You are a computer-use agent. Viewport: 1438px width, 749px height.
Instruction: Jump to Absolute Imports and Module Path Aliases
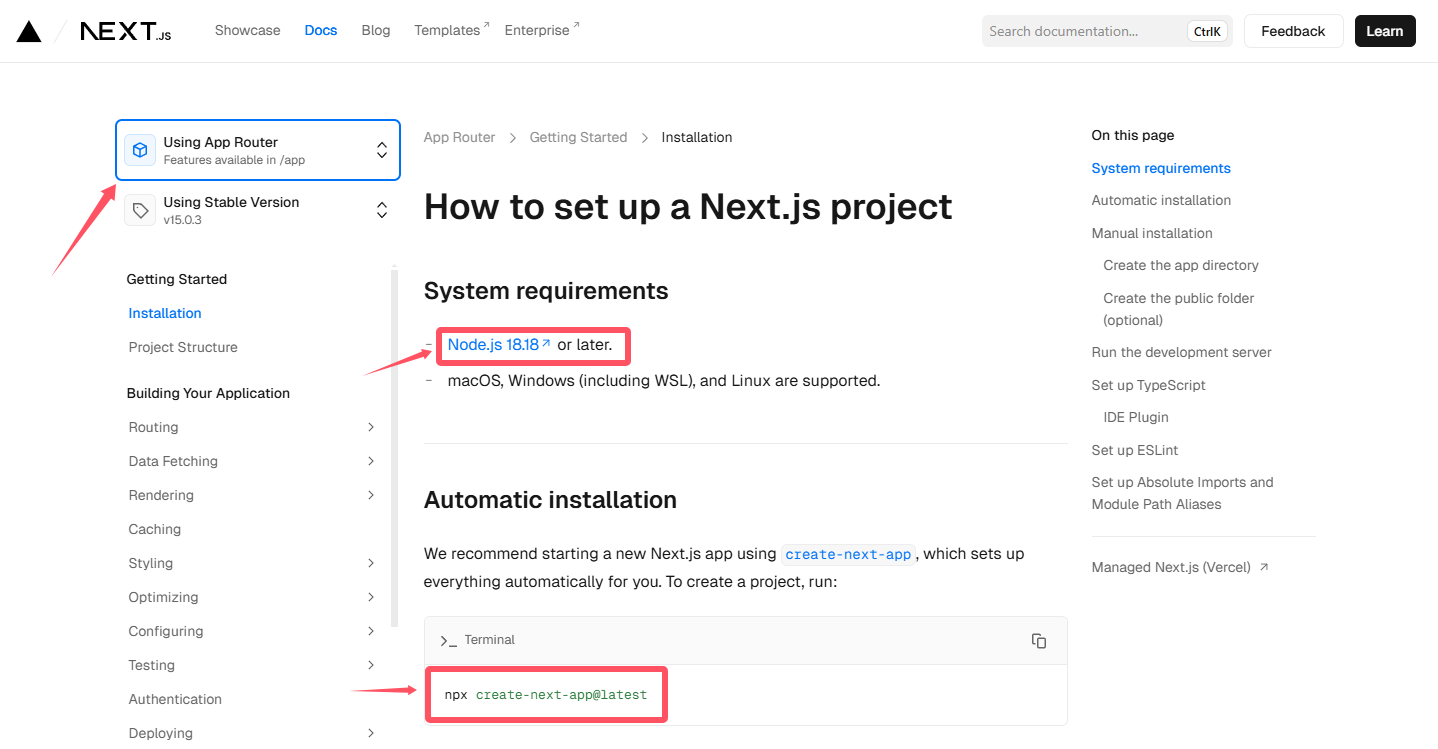click(1183, 493)
